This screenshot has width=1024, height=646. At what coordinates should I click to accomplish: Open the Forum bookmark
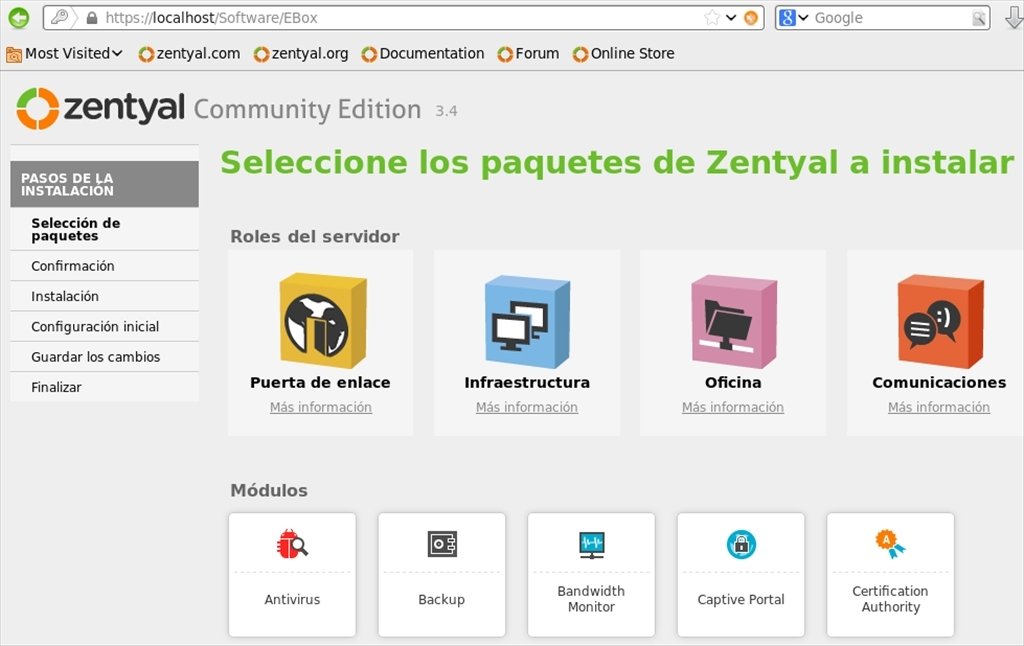(528, 54)
